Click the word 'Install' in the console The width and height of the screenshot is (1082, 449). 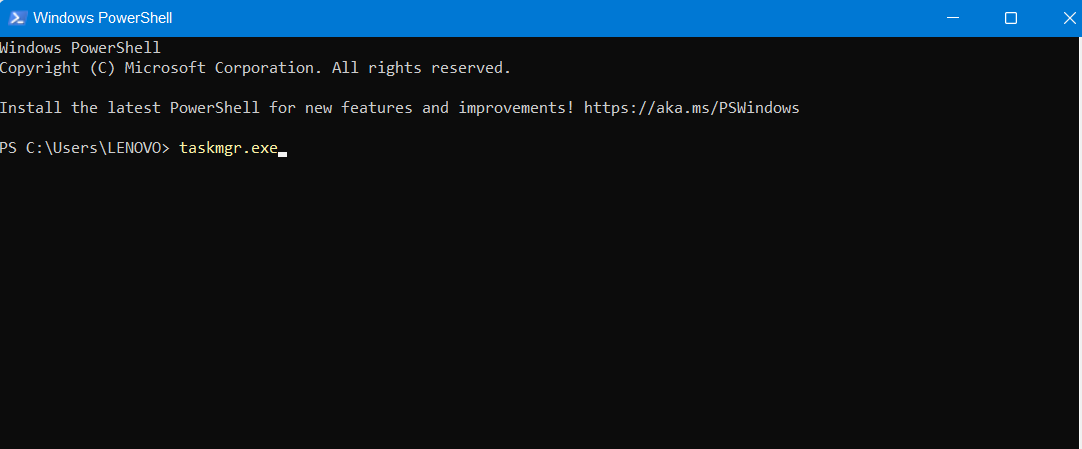coord(30,107)
